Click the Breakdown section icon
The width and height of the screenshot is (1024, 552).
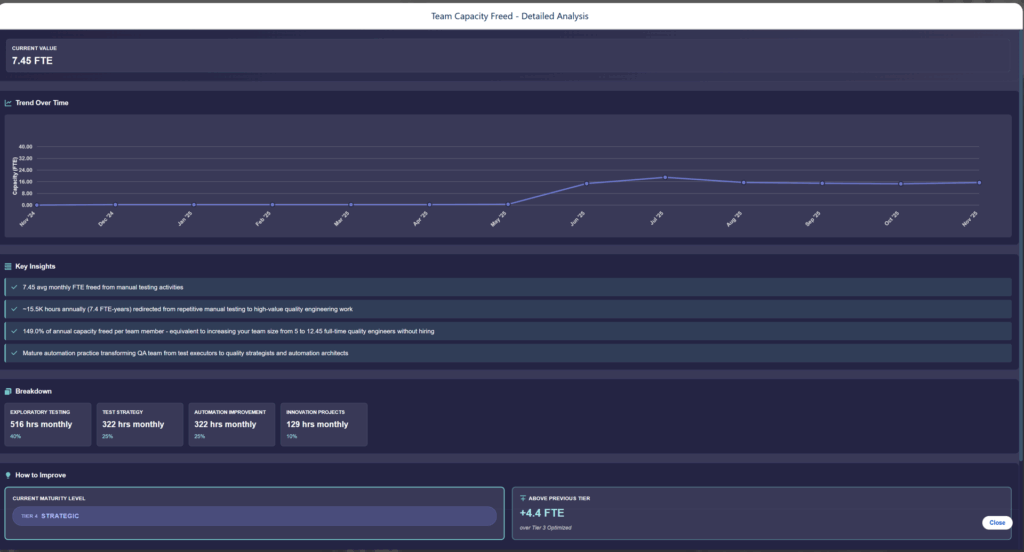click(x=8, y=391)
